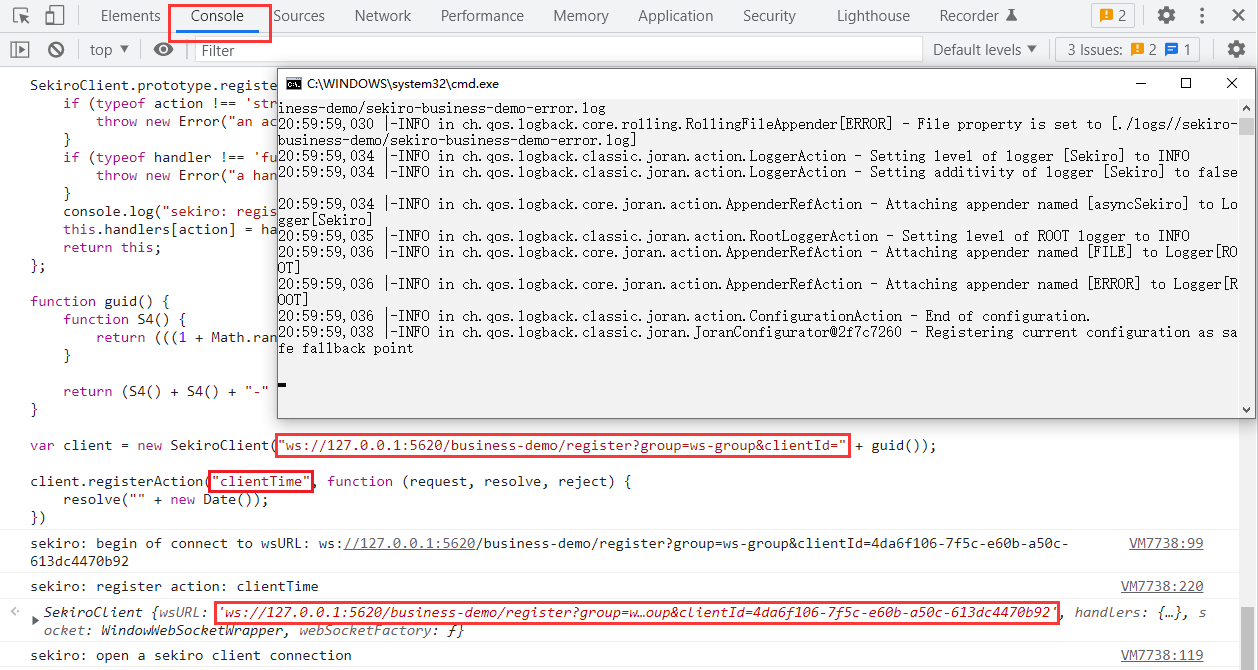Maximize the cmd.exe window

tap(1186, 84)
